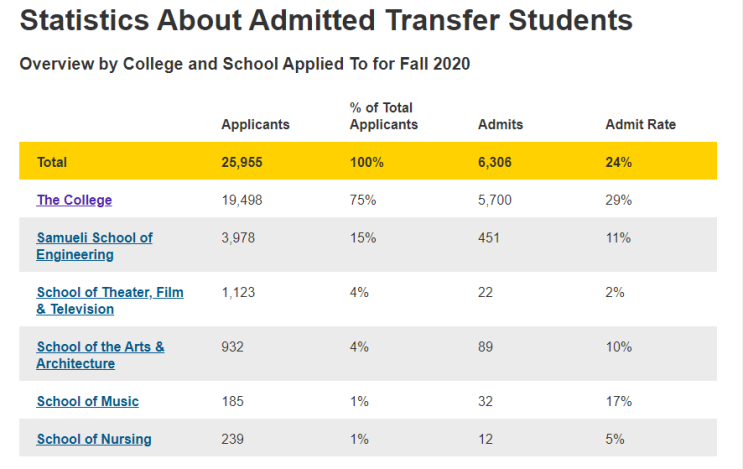Image resolution: width=743 pixels, height=469 pixels.
Task: Click the % of Total Applicants header
Action: click(384, 116)
